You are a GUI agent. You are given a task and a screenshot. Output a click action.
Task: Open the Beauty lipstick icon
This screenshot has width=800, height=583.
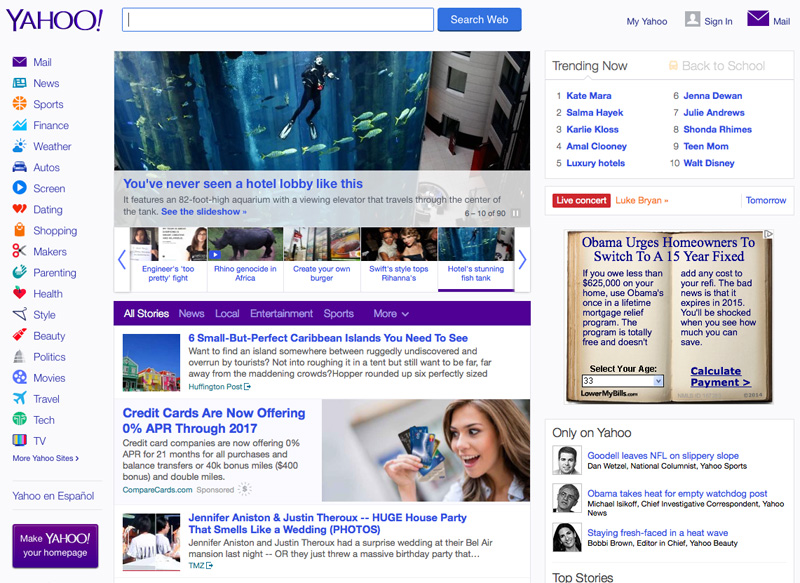(x=19, y=335)
